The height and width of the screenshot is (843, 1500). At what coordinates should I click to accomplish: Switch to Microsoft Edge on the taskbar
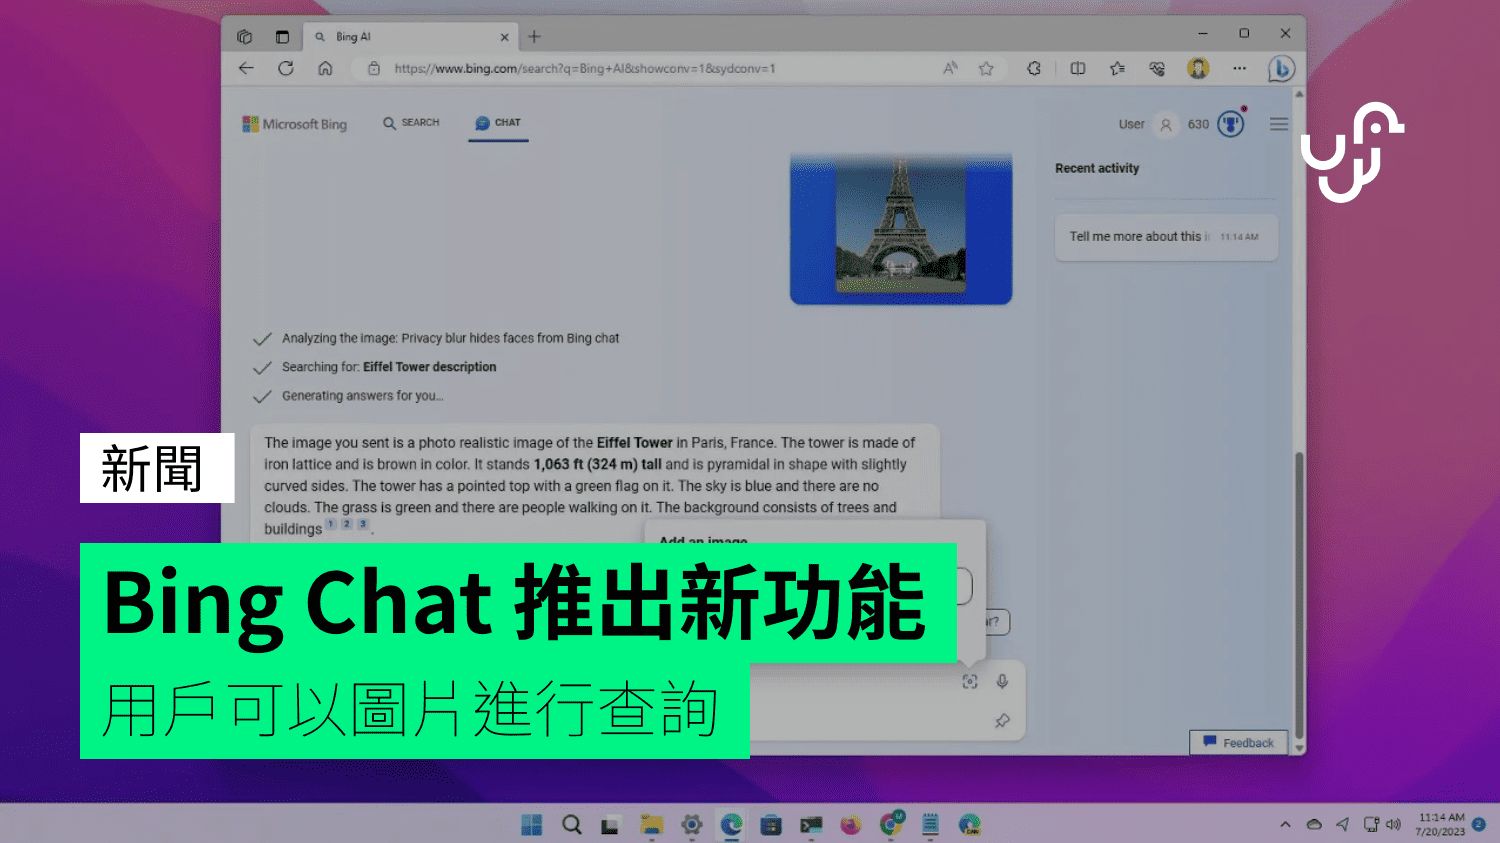pos(731,825)
